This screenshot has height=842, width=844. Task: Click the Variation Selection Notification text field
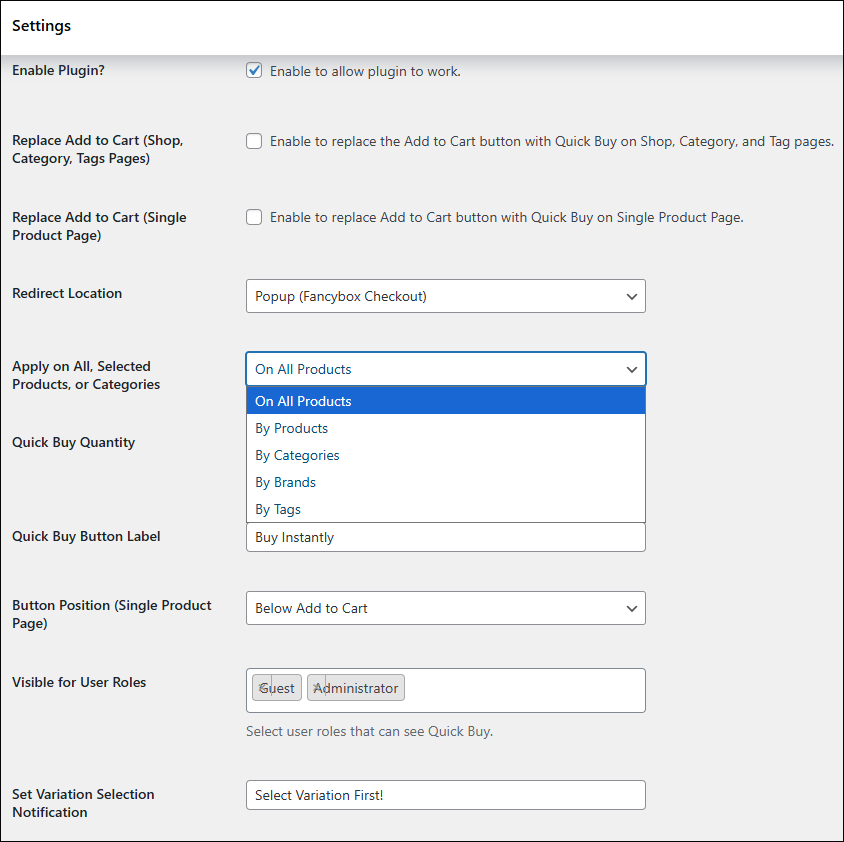click(x=445, y=795)
